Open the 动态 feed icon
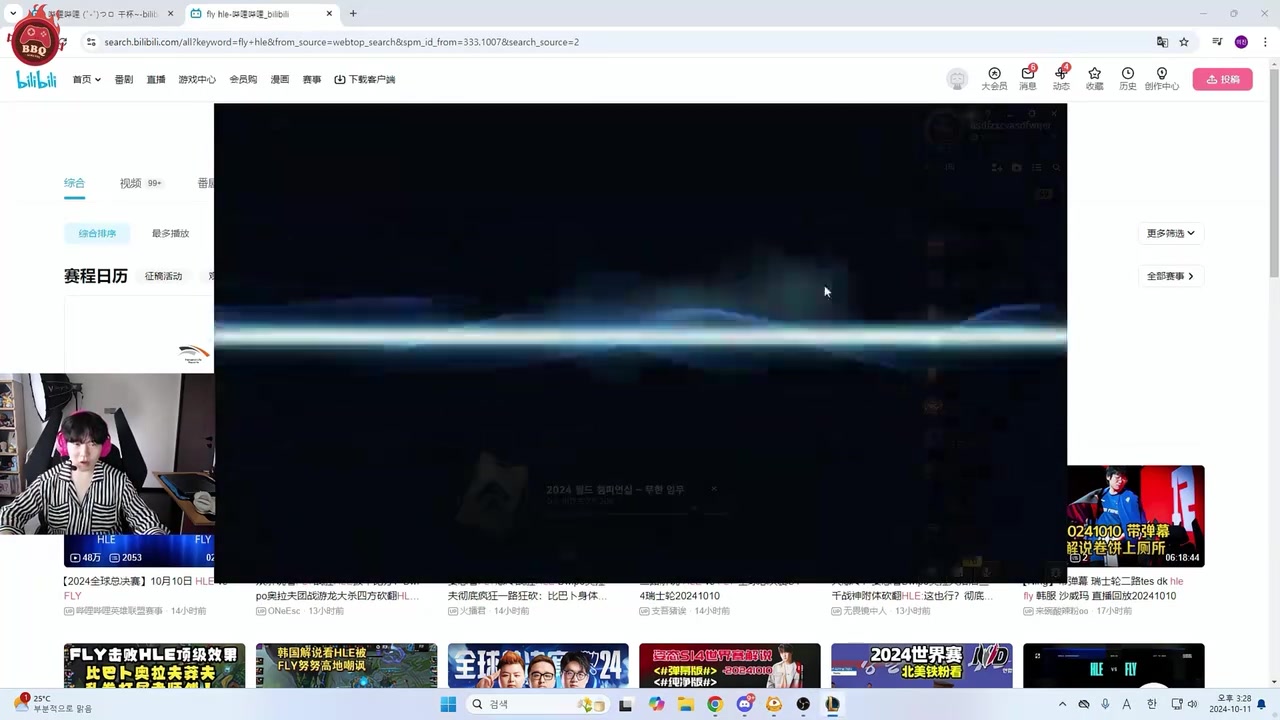This screenshot has height=720, width=1280. tap(1061, 79)
